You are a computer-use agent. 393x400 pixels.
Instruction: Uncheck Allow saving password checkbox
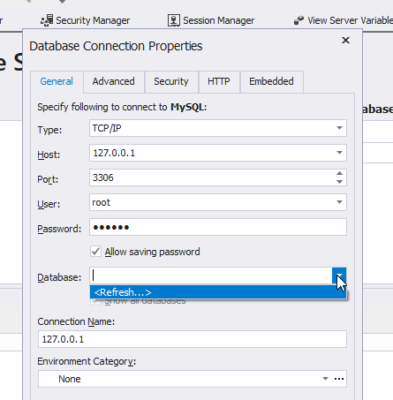coord(96,251)
